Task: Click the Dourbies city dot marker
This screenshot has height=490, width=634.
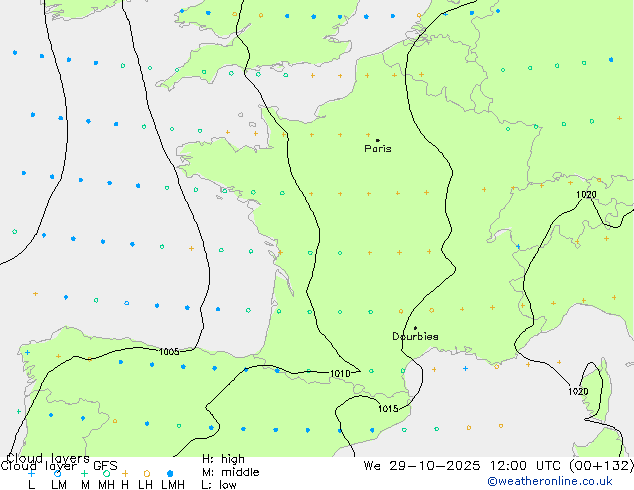Action: coord(415,328)
